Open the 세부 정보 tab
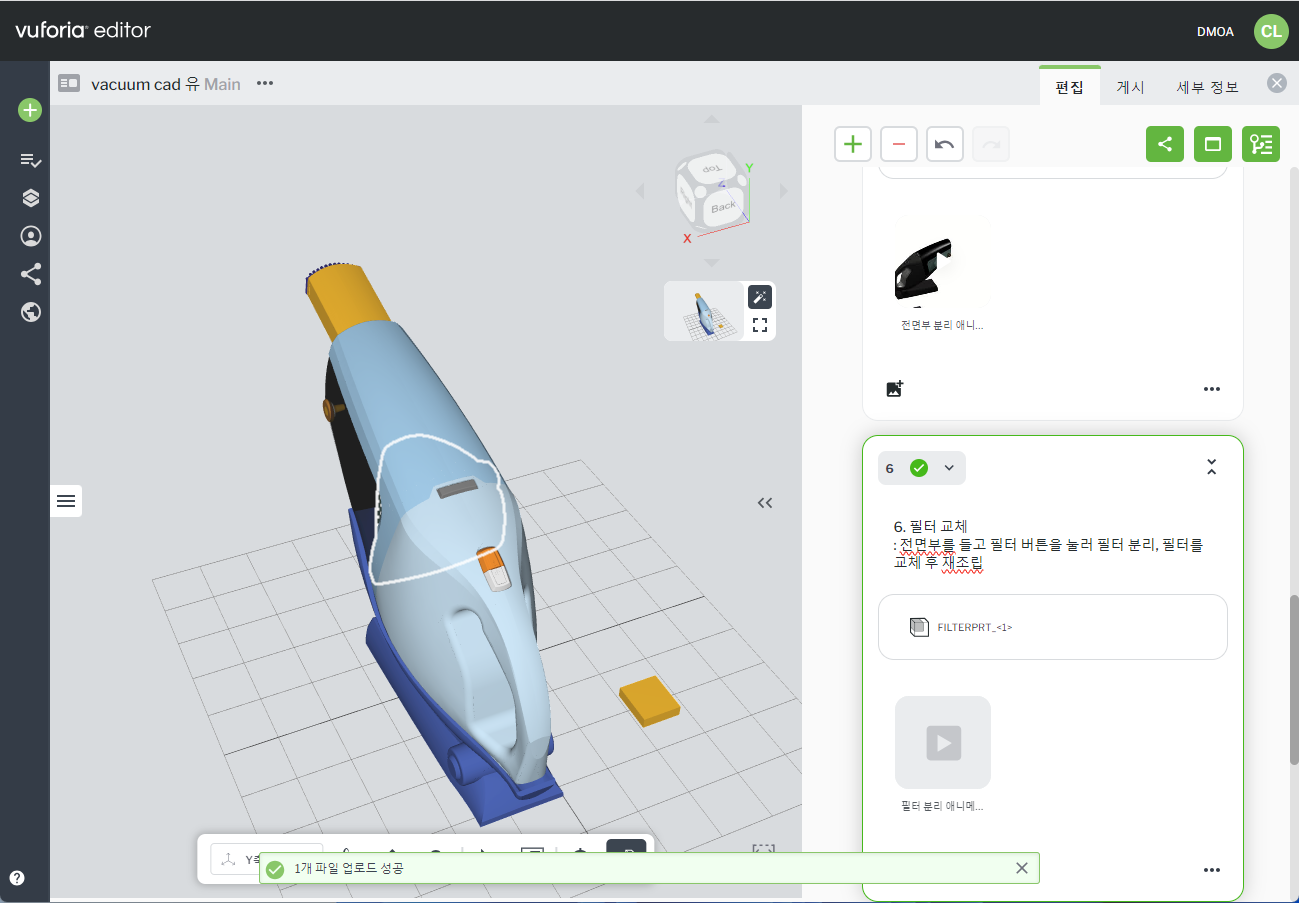This screenshot has width=1299, height=903. 1207,87
